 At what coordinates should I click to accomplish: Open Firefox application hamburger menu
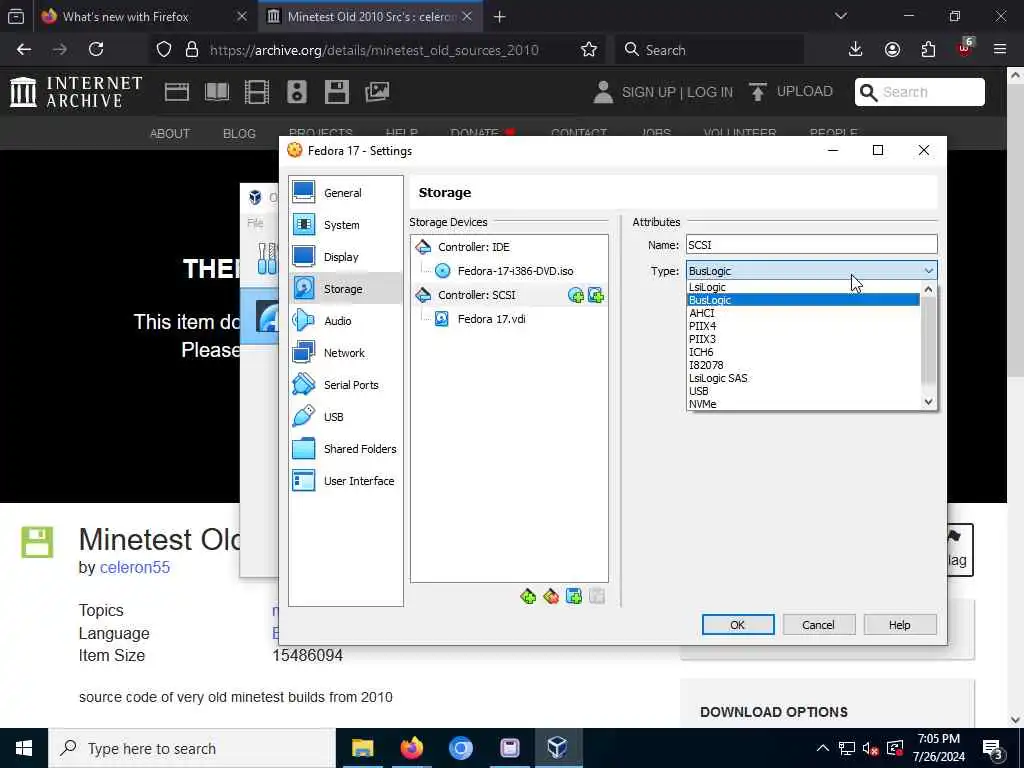1000,50
